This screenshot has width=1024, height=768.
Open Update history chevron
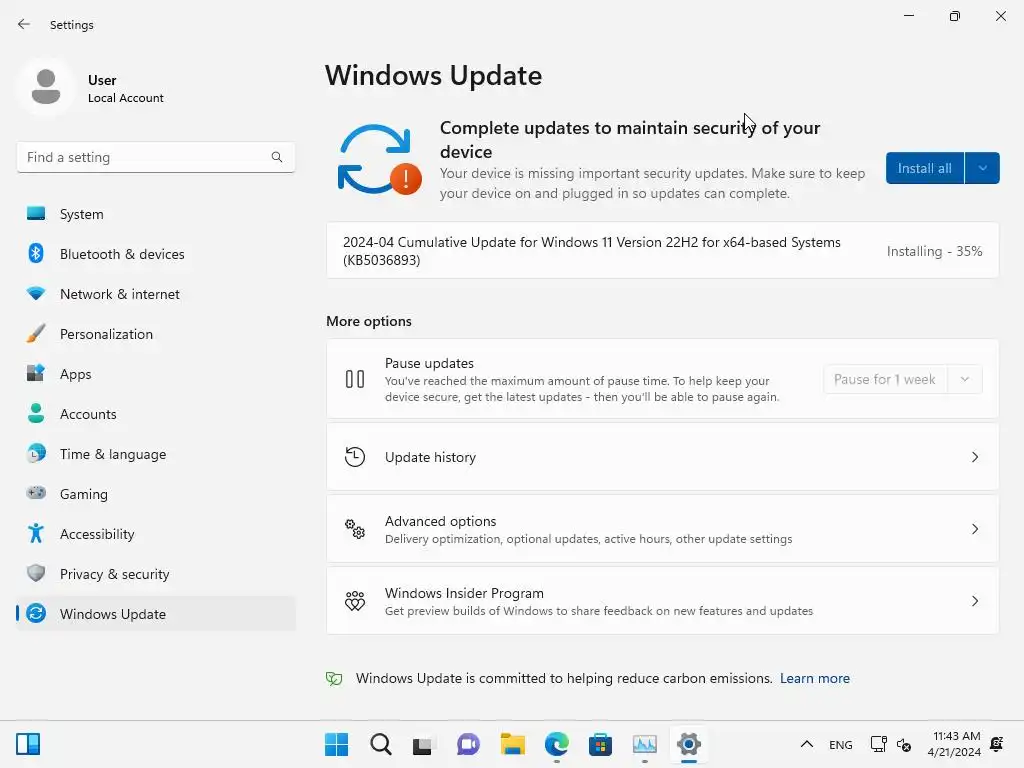coord(974,457)
